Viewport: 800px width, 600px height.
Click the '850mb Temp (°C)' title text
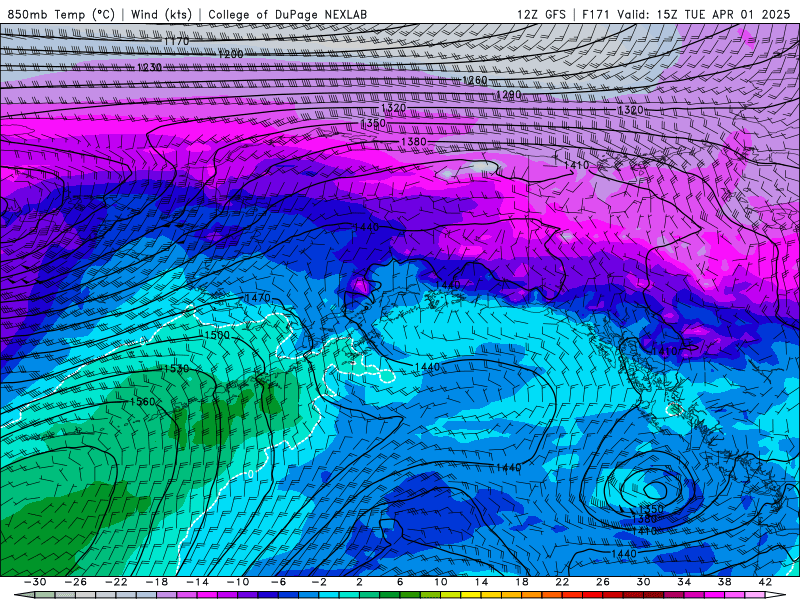coord(61,14)
